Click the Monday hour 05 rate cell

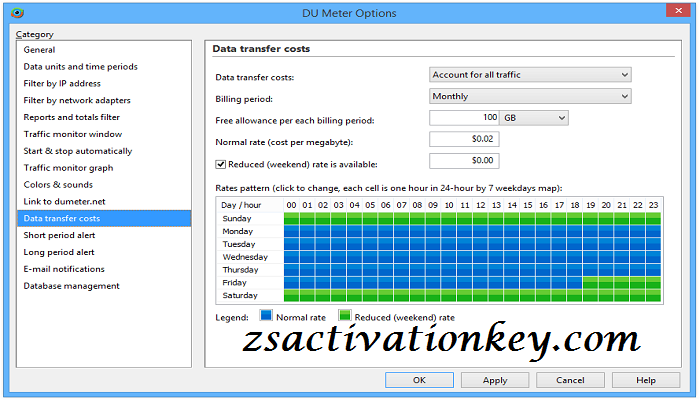[370, 231]
